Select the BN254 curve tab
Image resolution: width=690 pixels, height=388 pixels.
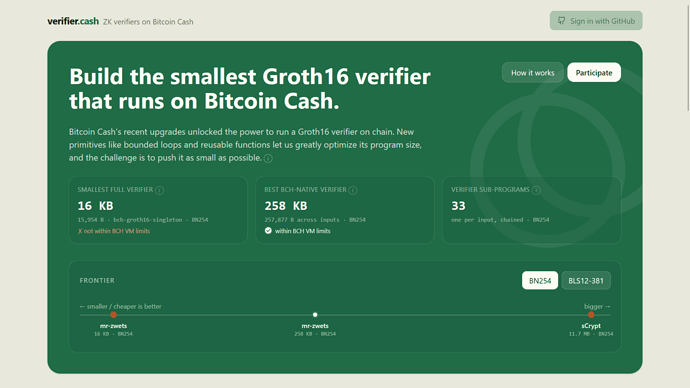tap(540, 281)
